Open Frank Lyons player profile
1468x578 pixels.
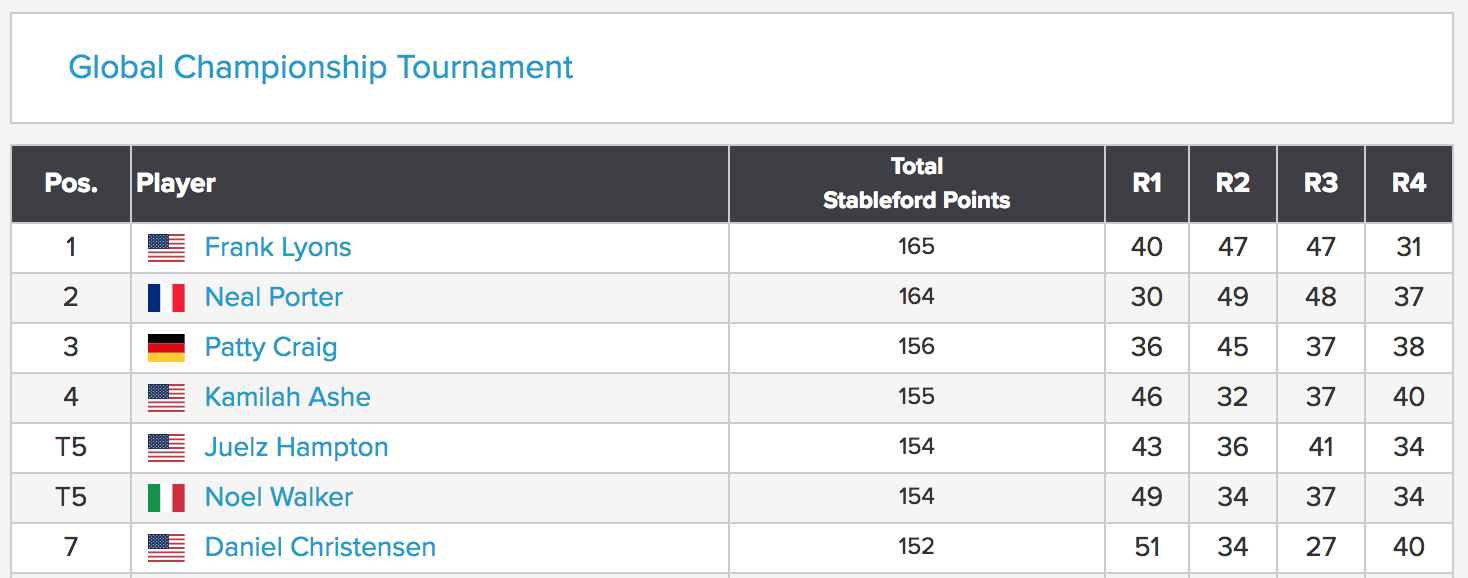[278, 247]
